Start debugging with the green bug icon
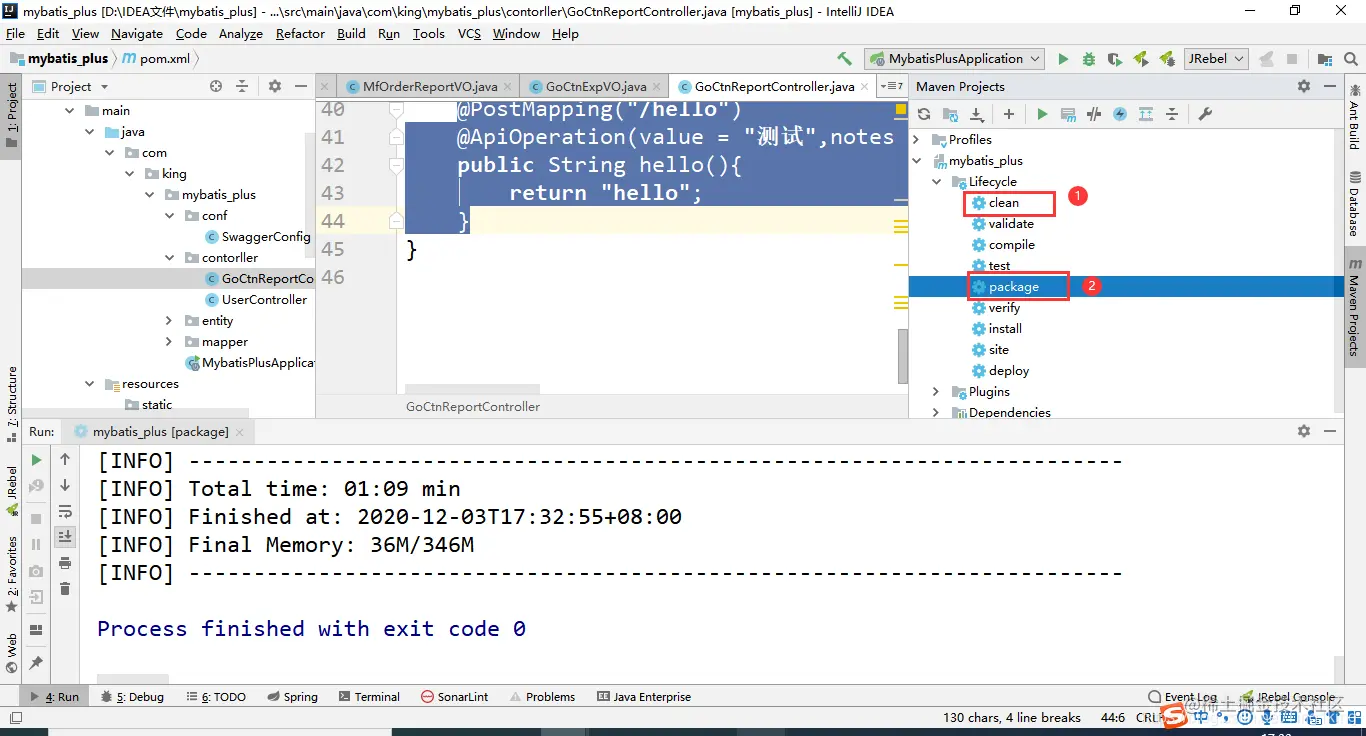 tap(1089, 59)
